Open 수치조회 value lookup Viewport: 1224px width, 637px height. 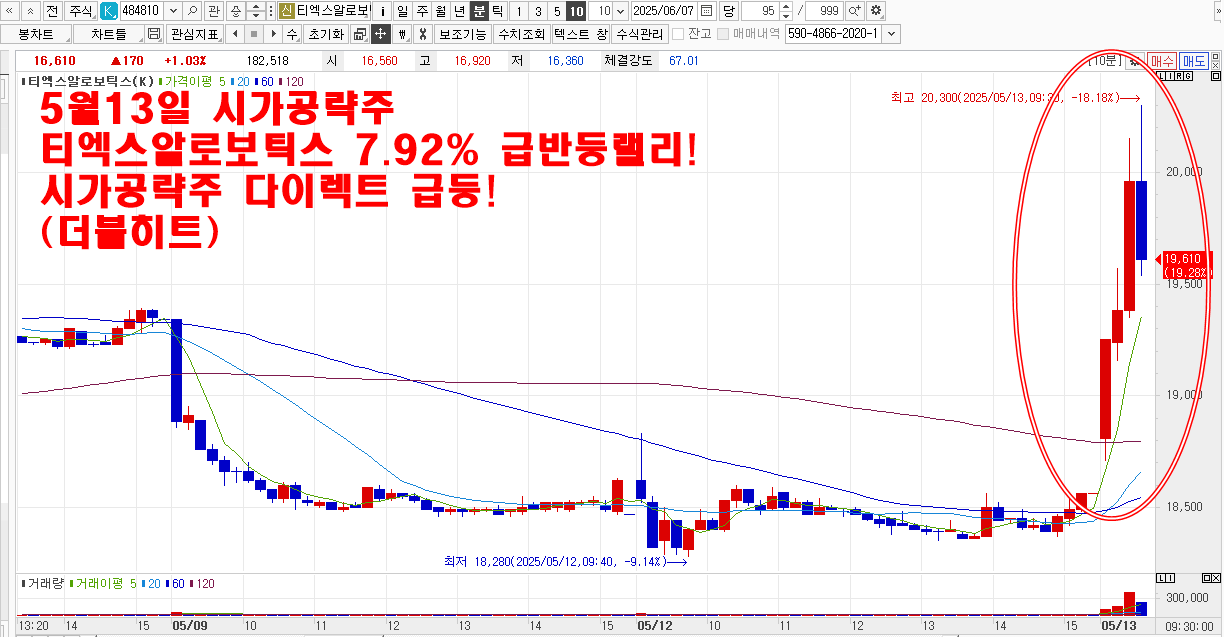[x=521, y=34]
